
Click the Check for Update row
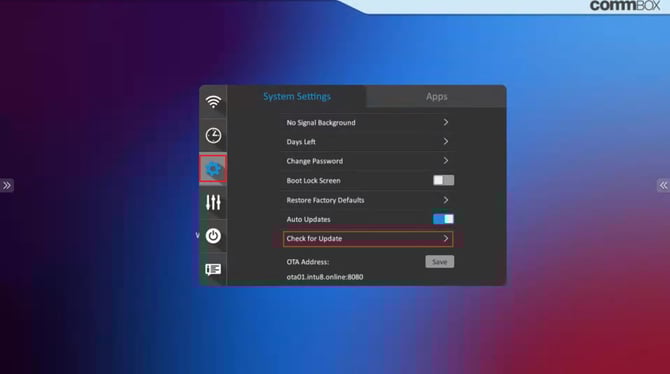coord(368,239)
